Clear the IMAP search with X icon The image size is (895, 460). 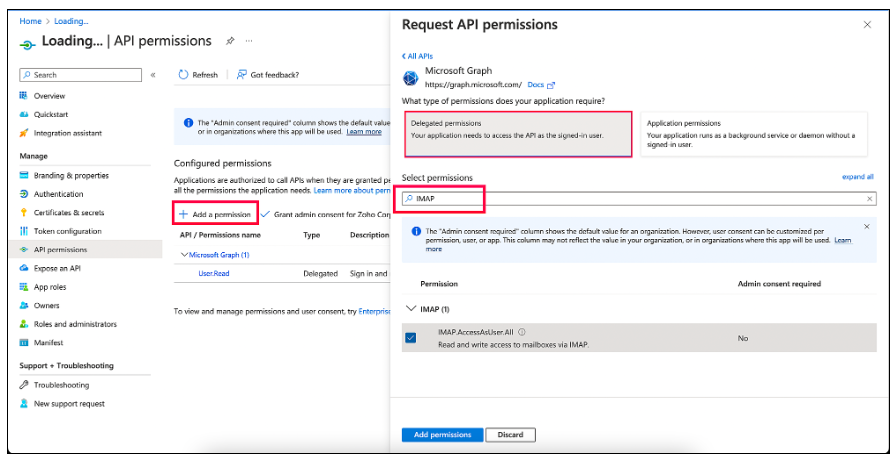tap(867, 199)
